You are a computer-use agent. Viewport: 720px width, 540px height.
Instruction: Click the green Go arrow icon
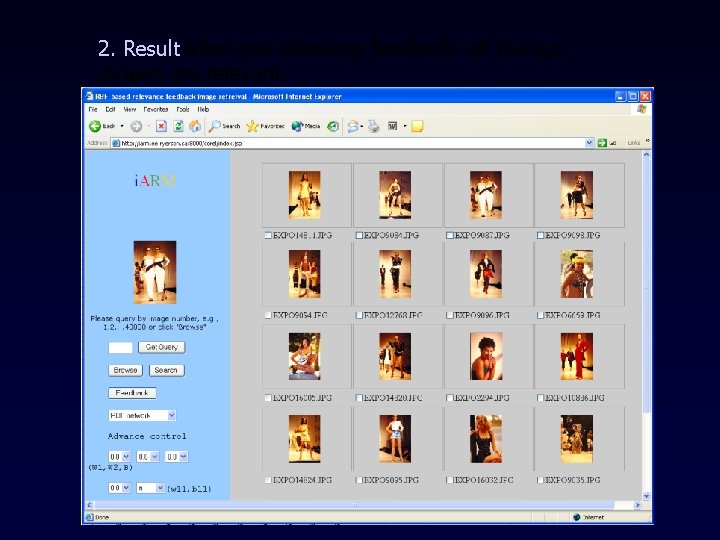point(602,143)
